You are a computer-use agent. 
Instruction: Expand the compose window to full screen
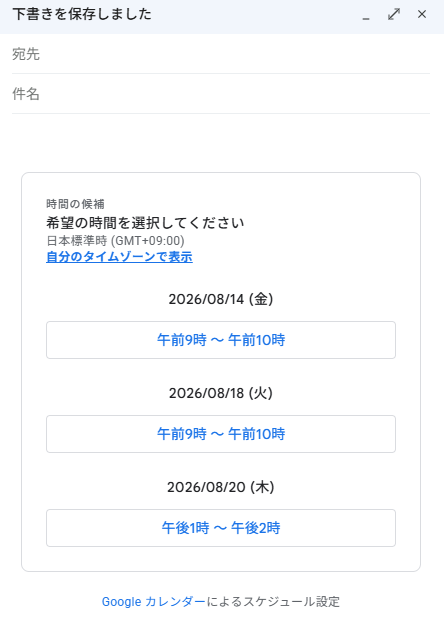coord(394,14)
